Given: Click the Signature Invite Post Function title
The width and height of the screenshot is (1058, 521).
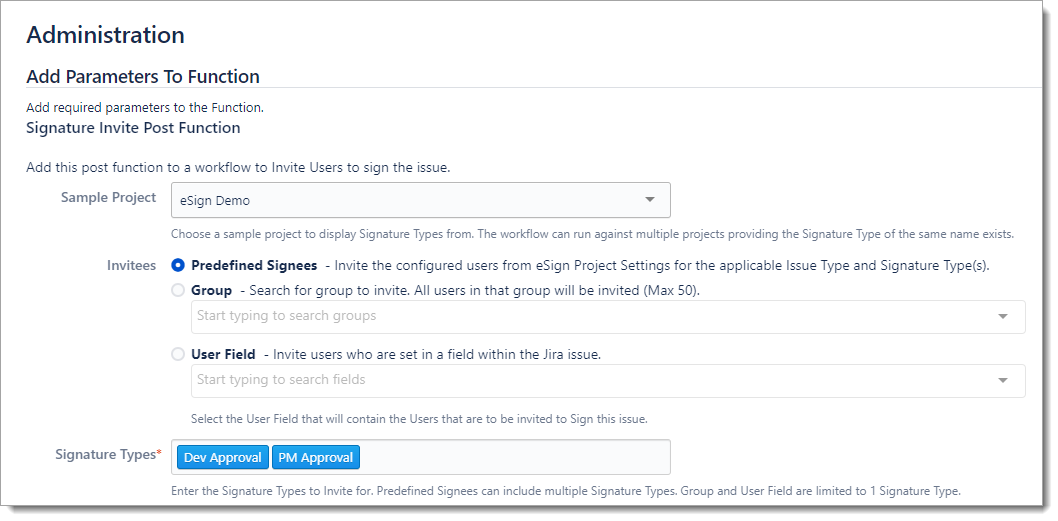Looking at the screenshot, I should tap(133, 128).
